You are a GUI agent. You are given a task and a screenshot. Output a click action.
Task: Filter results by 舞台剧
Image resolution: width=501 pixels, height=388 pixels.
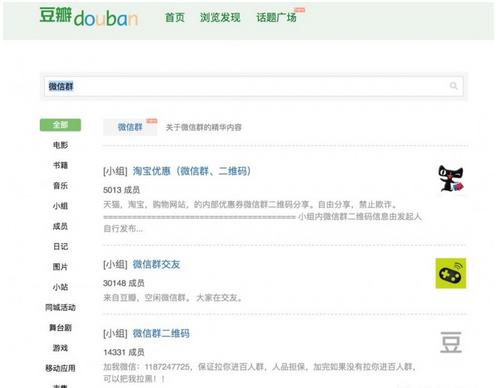(60, 328)
